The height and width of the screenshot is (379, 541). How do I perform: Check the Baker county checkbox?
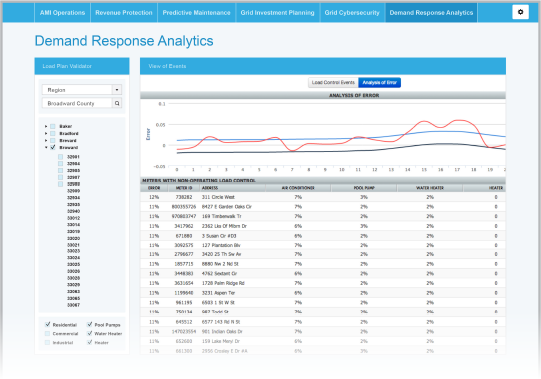53,126
